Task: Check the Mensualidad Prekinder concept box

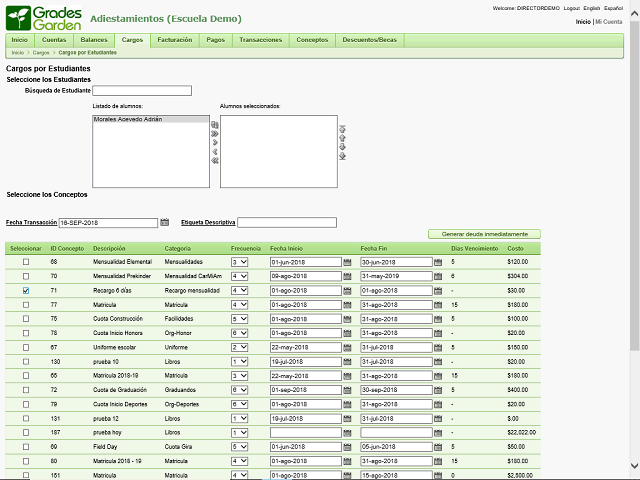Action: (26, 276)
